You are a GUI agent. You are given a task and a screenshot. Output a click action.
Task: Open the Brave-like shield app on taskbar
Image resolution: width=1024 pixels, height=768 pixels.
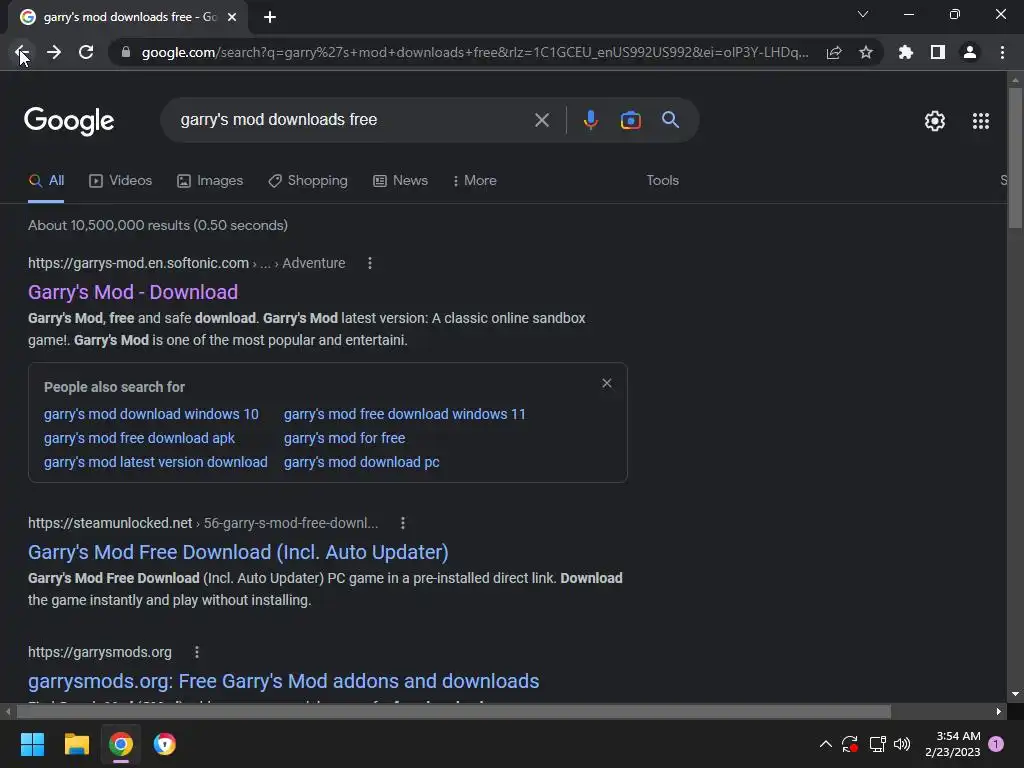tap(165, 744)
